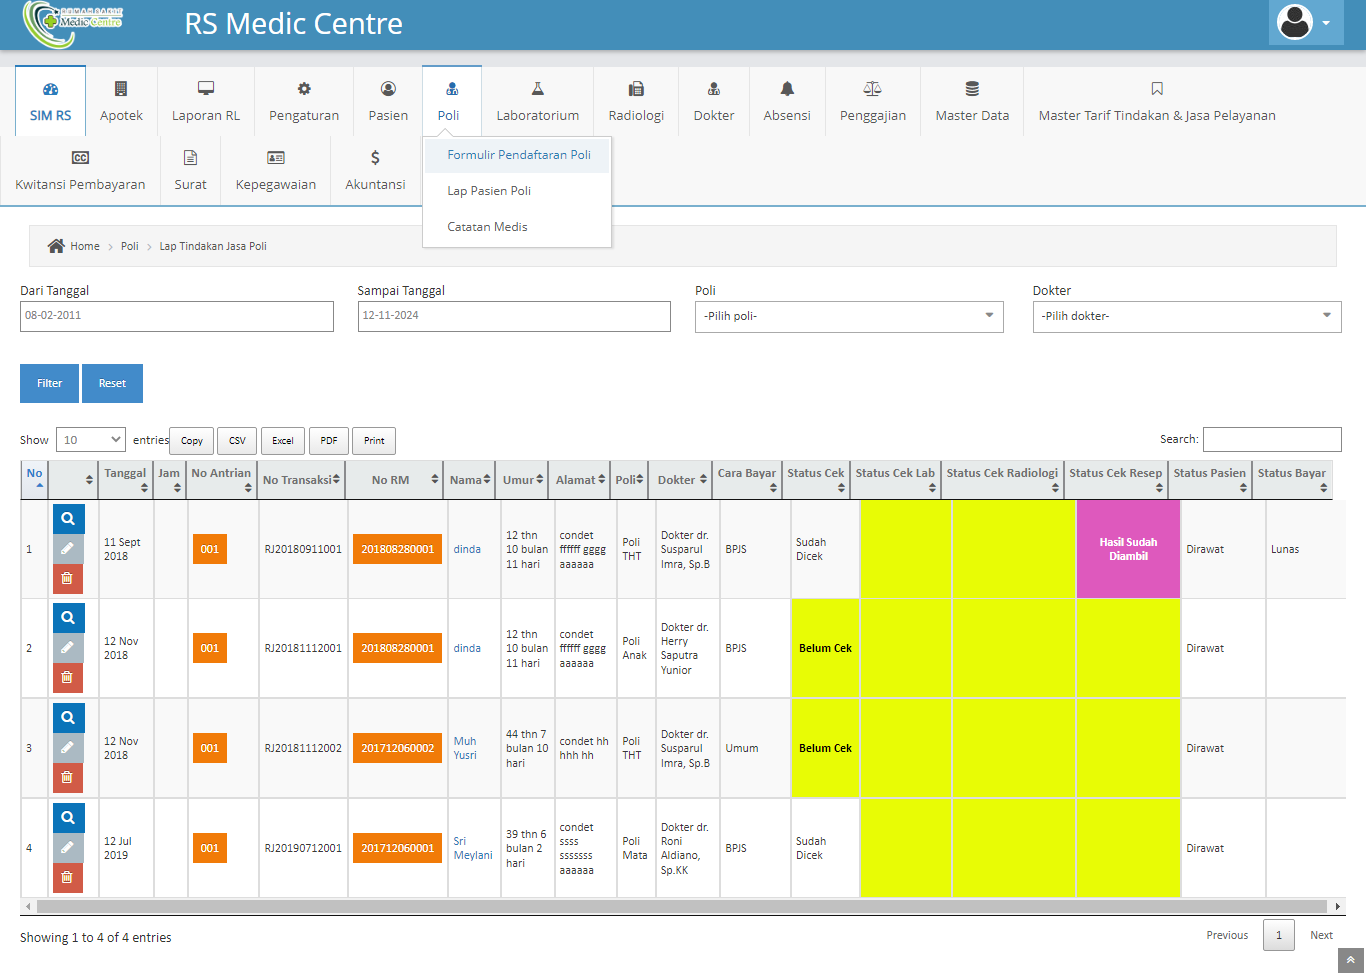Click the magnifier view icon in row 1
Image resolution: width=1366 pixels, height=976 pixels.
click(x=68, y=519)
